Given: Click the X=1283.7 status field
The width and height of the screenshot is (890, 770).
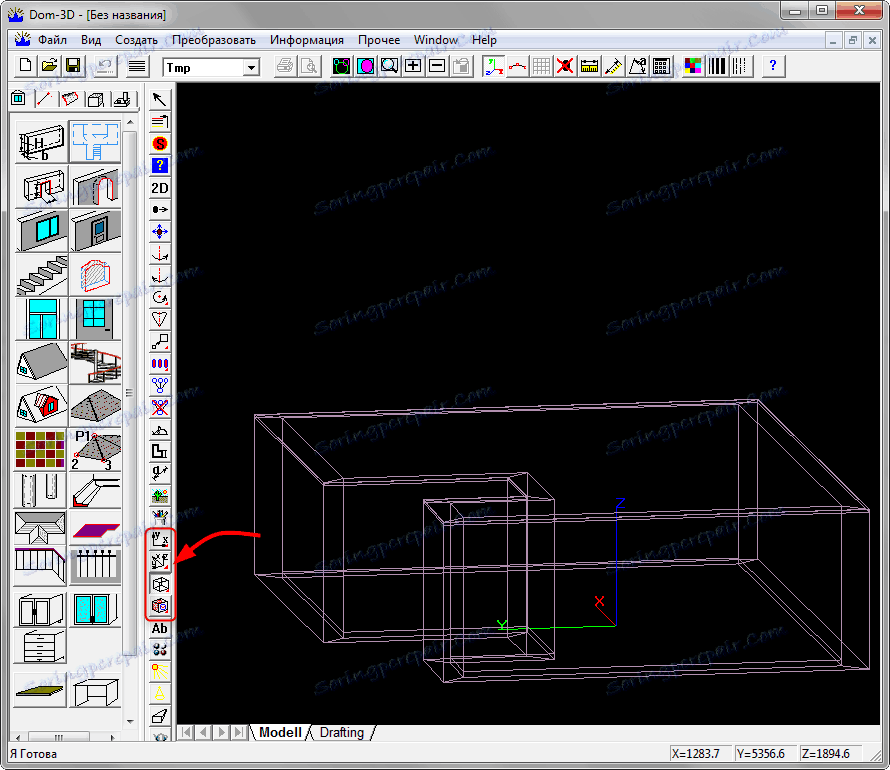Looking at the screenshot, I should pos(699,754).
